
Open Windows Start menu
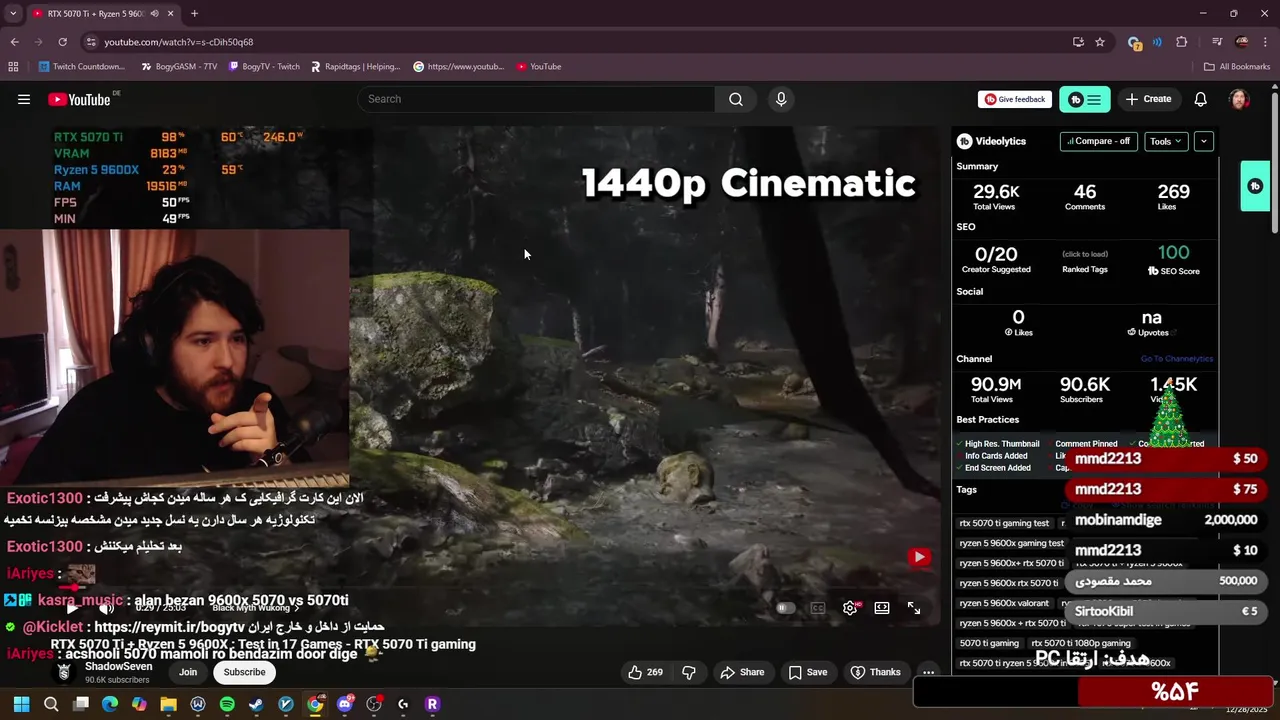click(21, 704)
